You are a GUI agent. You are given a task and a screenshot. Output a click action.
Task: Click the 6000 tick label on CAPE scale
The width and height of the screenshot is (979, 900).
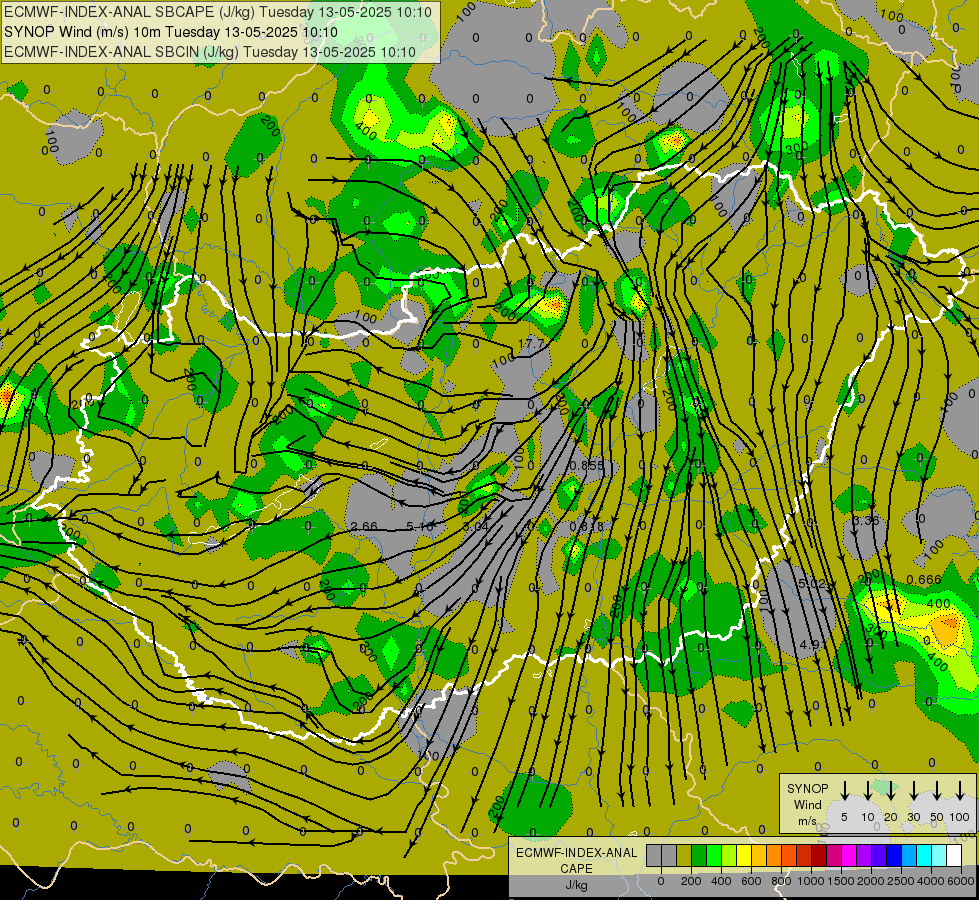(x=961, y=881)
